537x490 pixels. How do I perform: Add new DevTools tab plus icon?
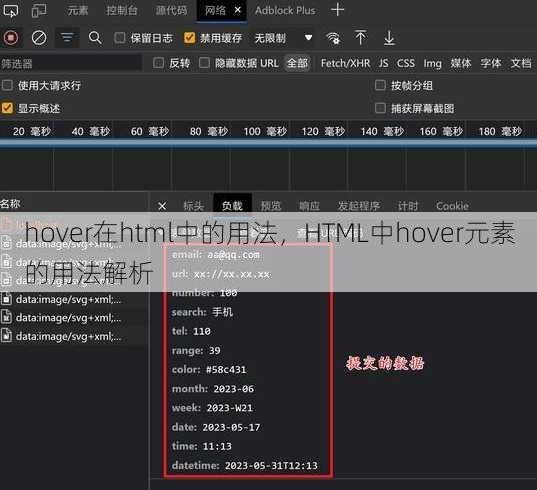click(338, 10)
